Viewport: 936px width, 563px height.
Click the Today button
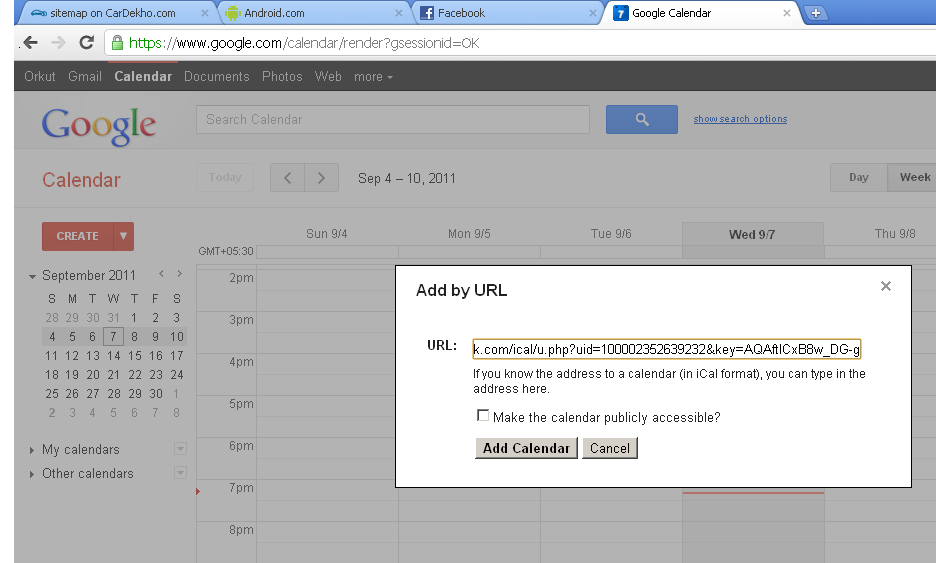(x=225, y=177)
